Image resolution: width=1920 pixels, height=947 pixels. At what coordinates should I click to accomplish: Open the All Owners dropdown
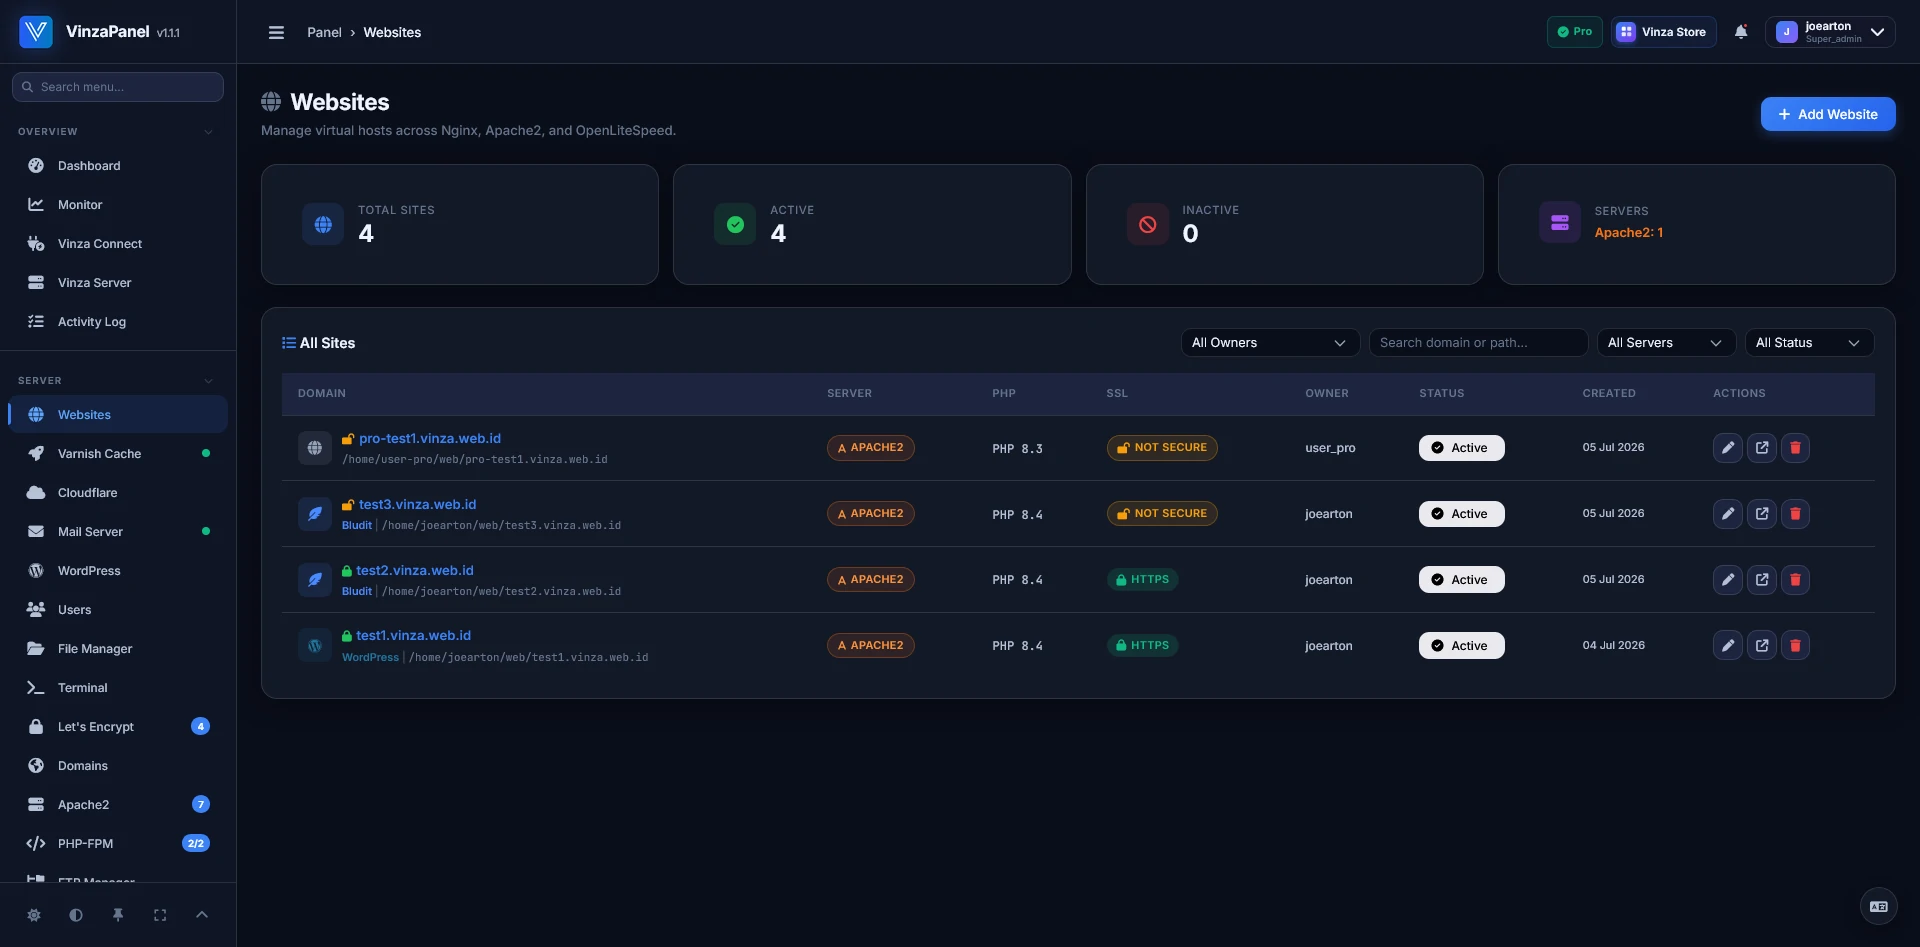point(1270,343)
